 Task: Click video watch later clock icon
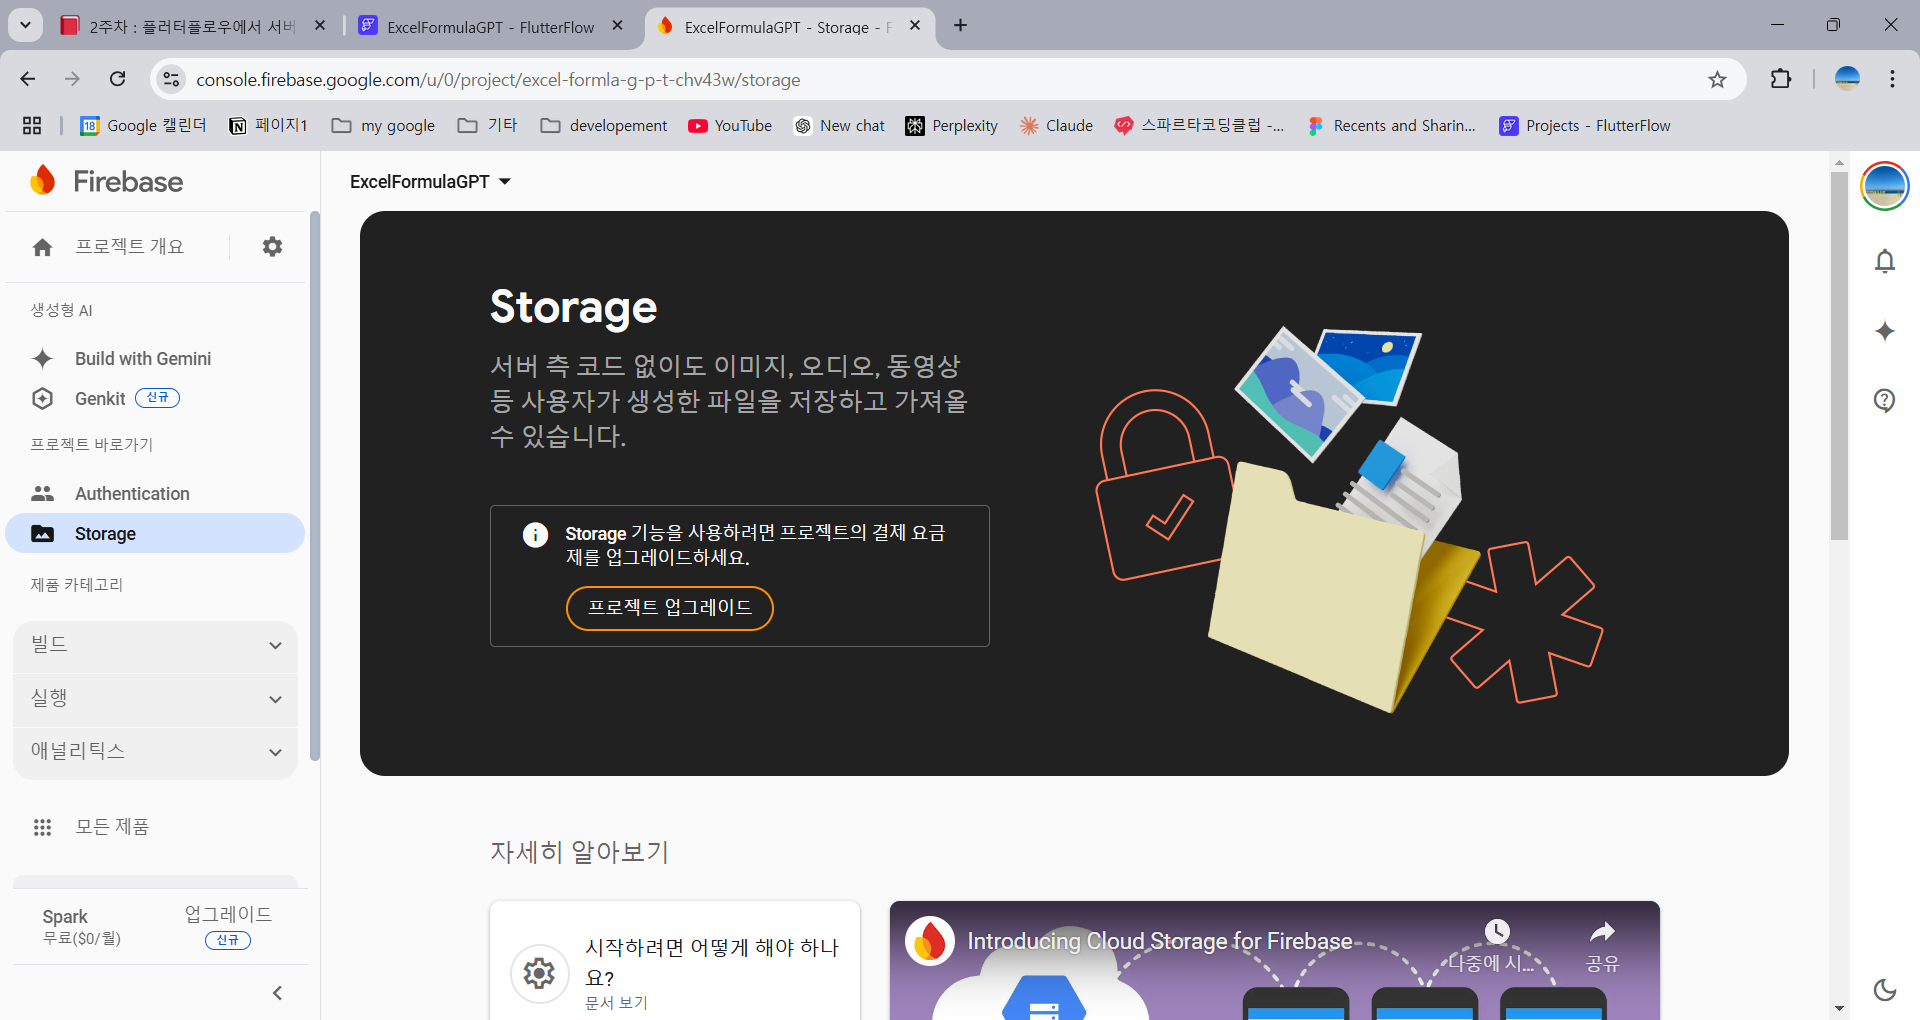pyautogui.click(x=1497, y=932)
